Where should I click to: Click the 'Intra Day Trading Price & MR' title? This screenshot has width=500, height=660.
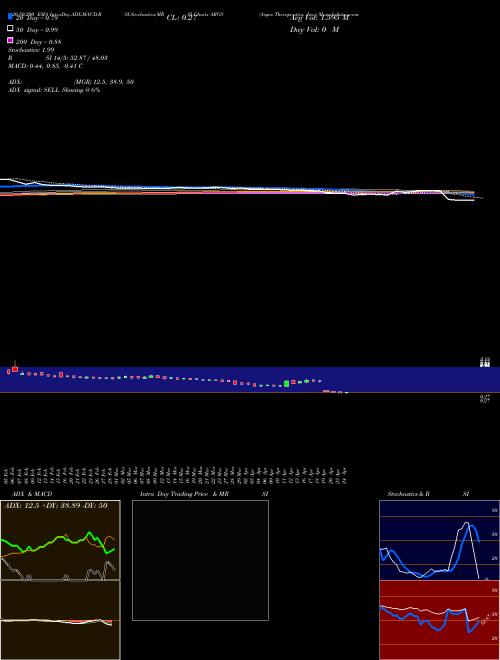[x=184, y=494]
